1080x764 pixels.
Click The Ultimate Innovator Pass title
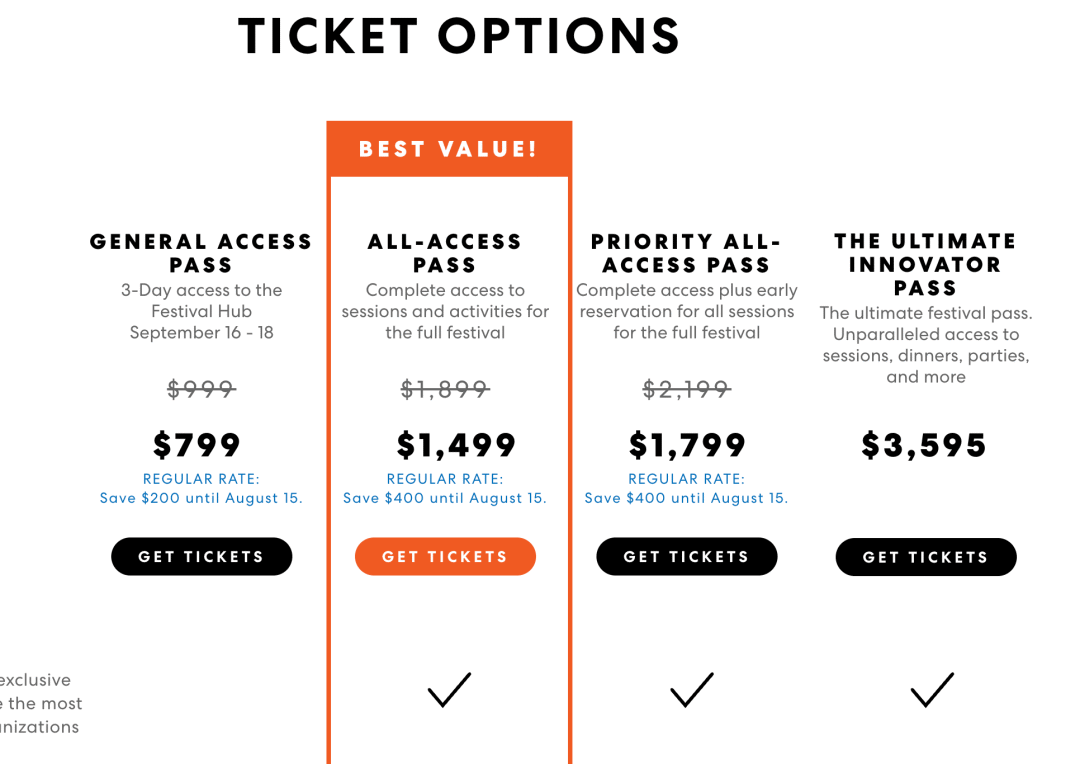point(925,264)
